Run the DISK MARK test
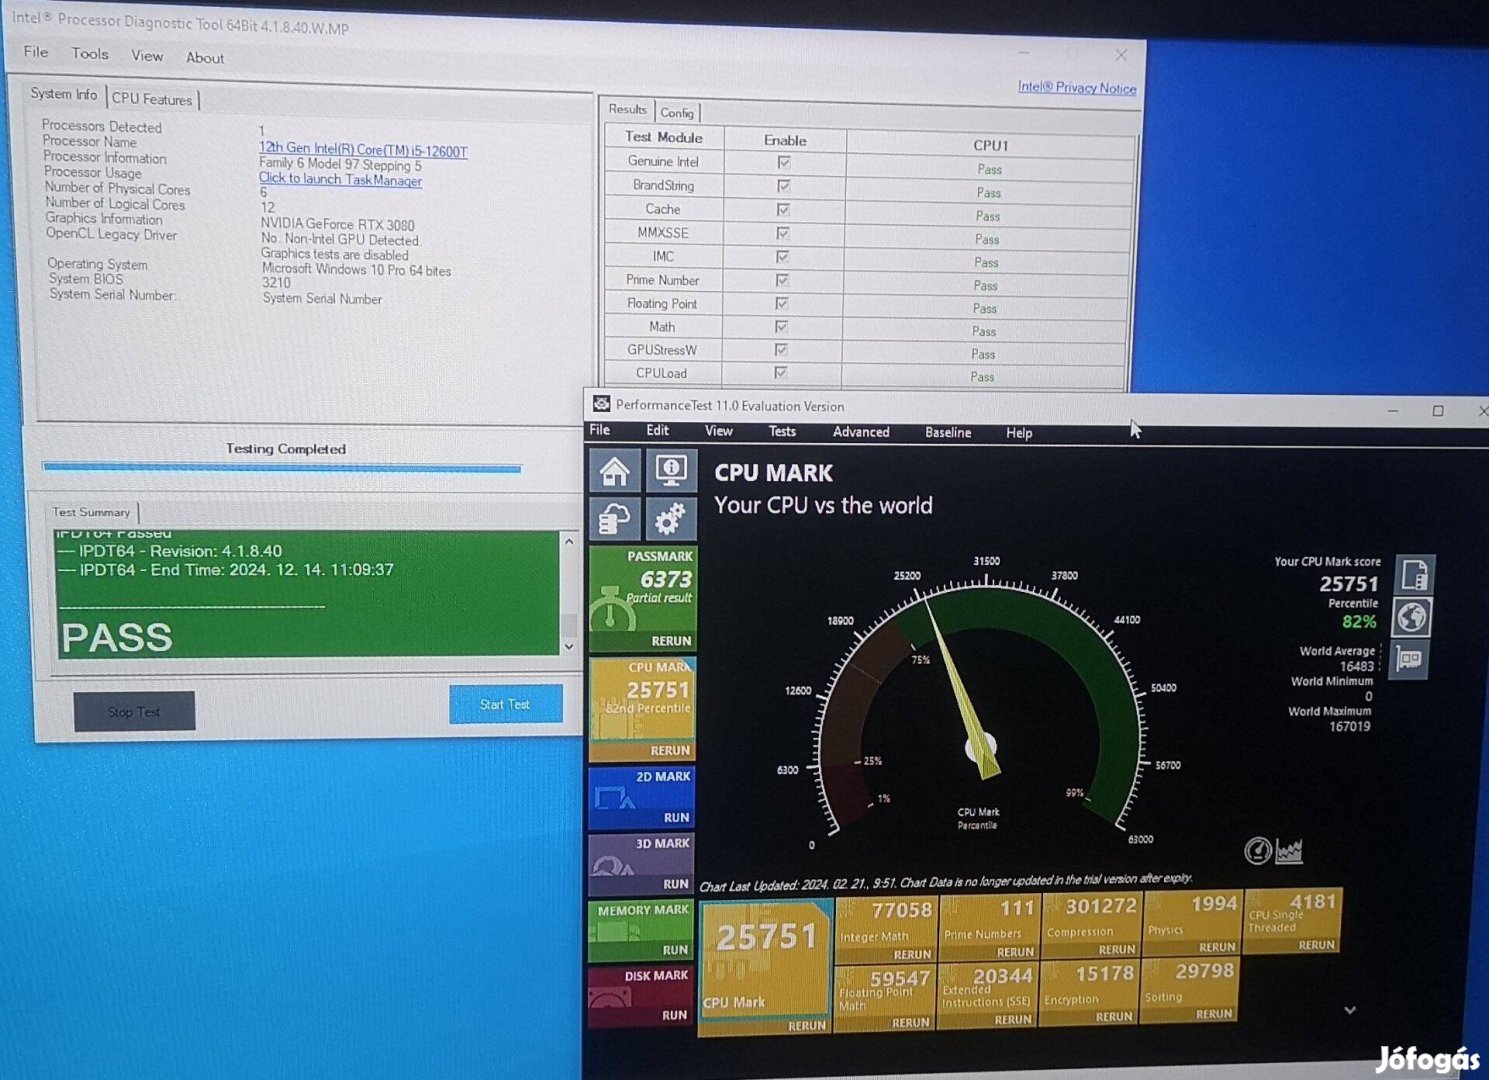This screenshot has width=1489, height=1080. [675, 1015]
